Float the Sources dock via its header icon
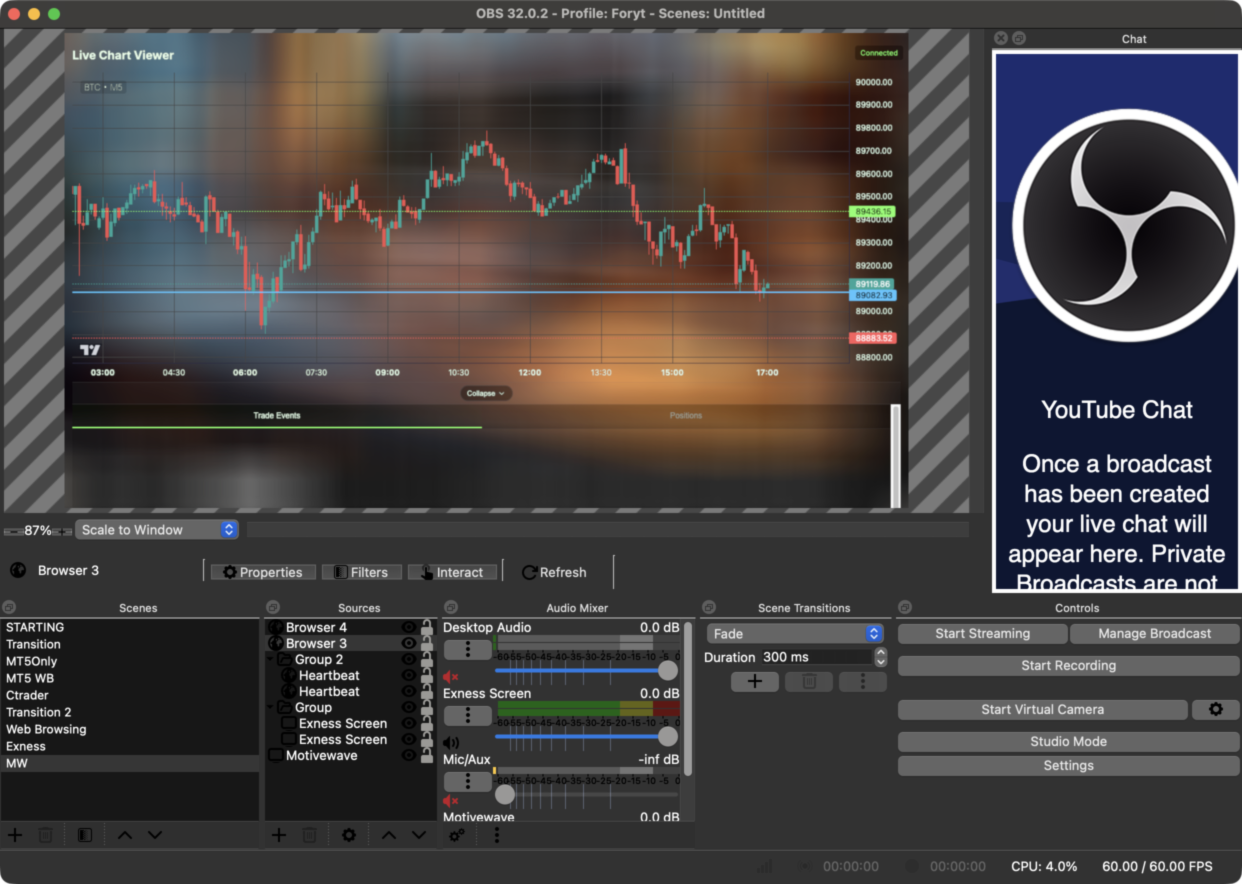The width and height of the screenshot is (1242, 884). (272, 607)
